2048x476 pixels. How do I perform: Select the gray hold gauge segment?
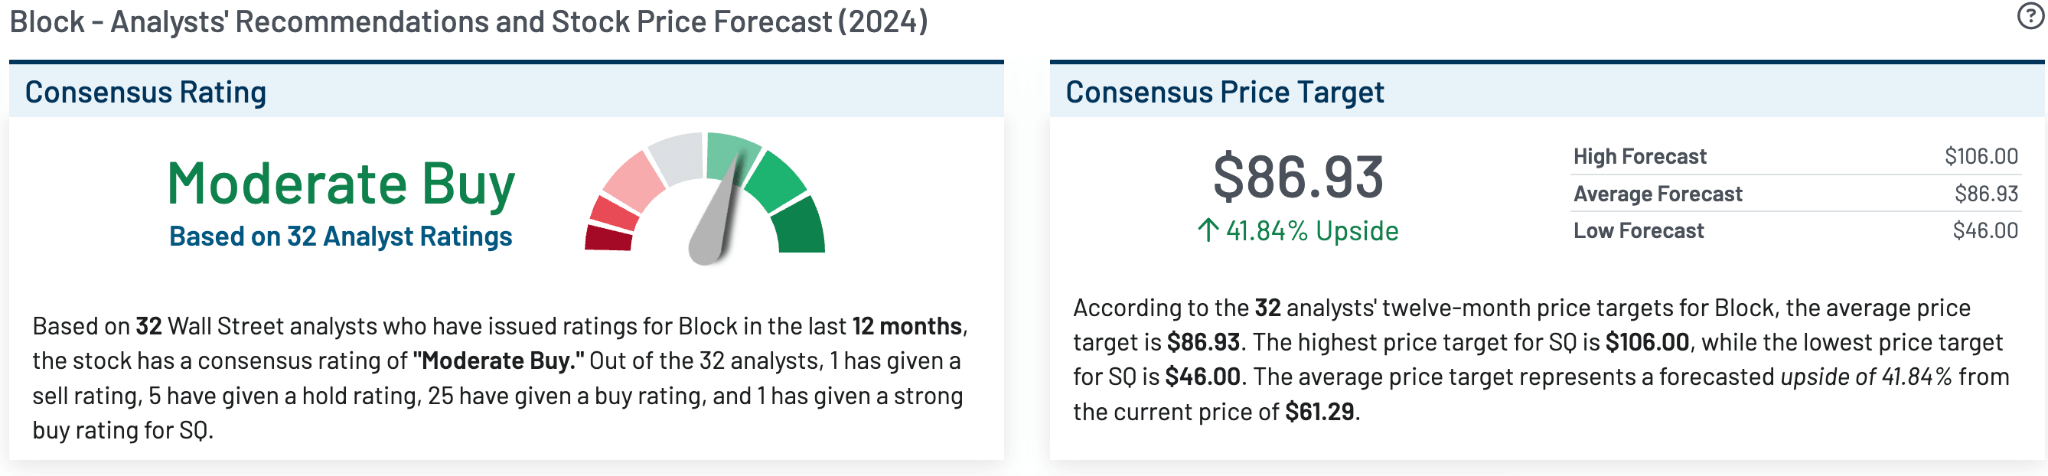676,158
